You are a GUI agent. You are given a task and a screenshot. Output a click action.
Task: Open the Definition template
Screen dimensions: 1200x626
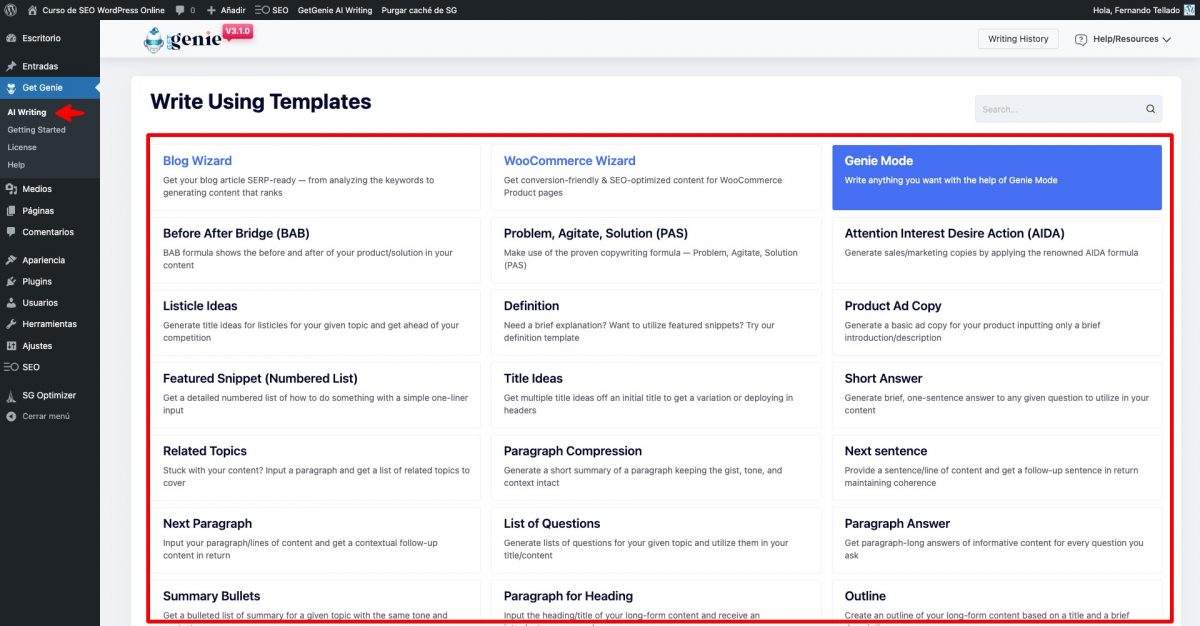656,322
